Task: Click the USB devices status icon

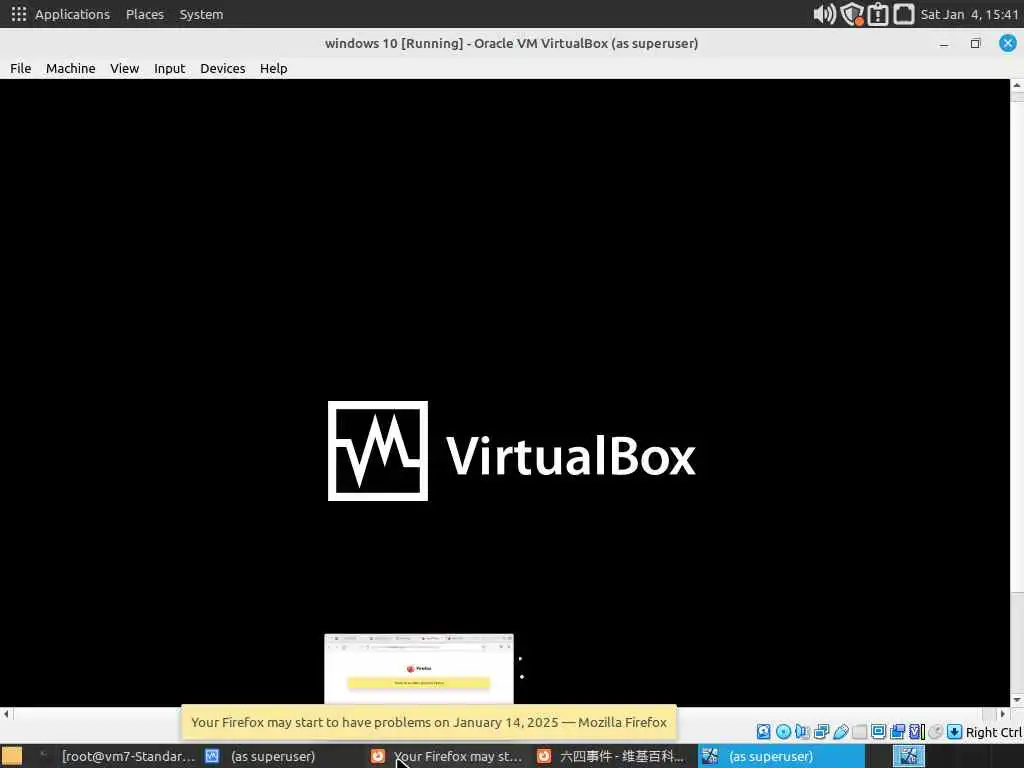Action: click(x=840, y=731)
